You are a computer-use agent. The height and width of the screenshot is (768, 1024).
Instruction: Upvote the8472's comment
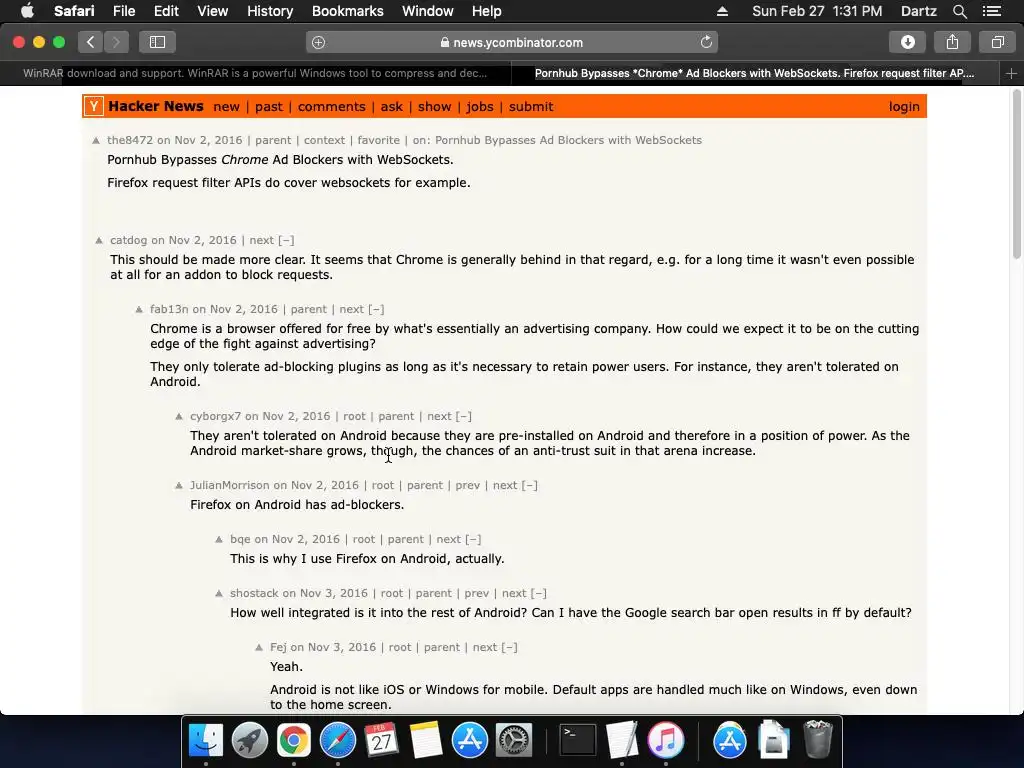96,140
